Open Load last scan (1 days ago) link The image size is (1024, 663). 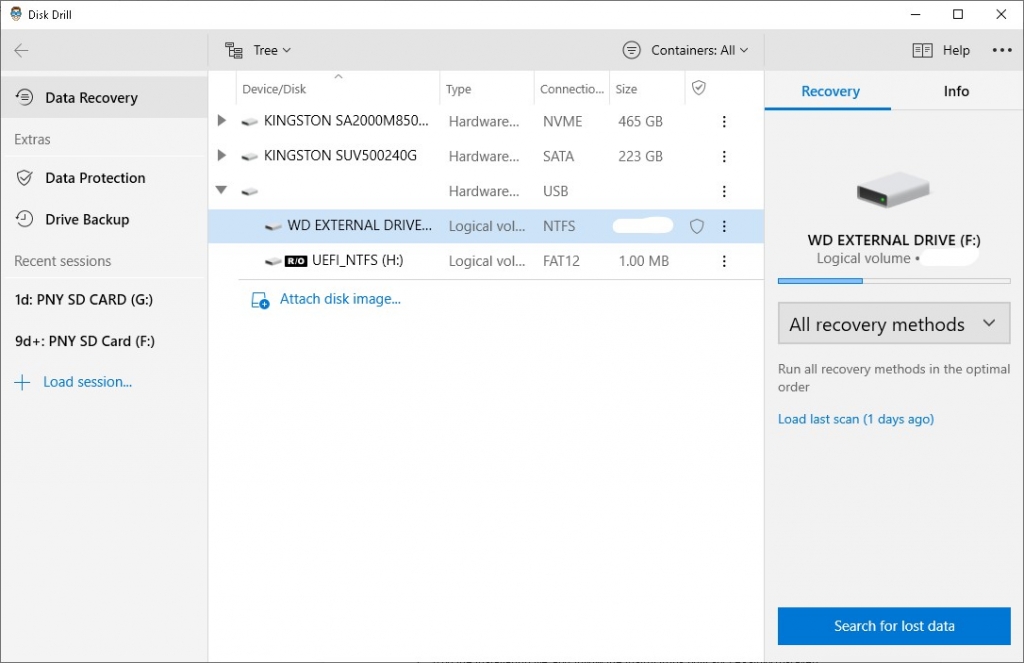(855, 419)
